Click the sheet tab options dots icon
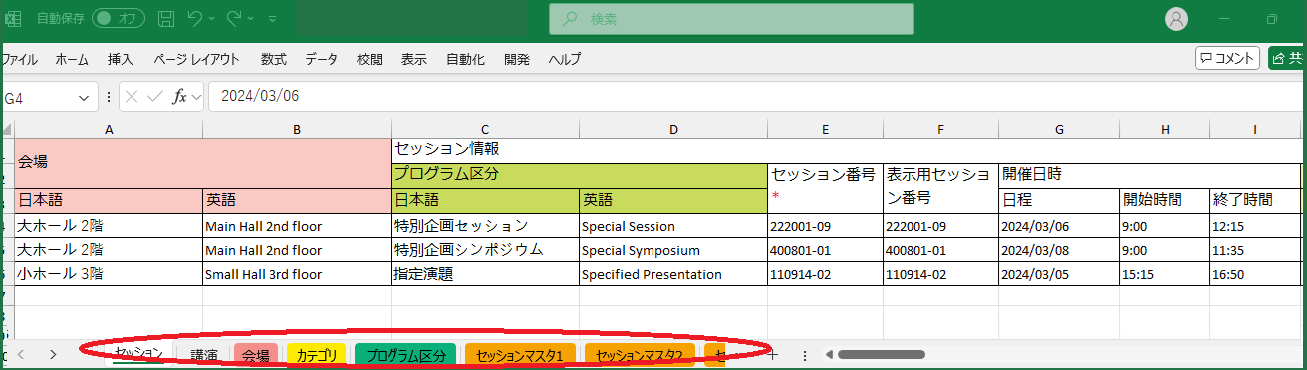 coord(805,355)
